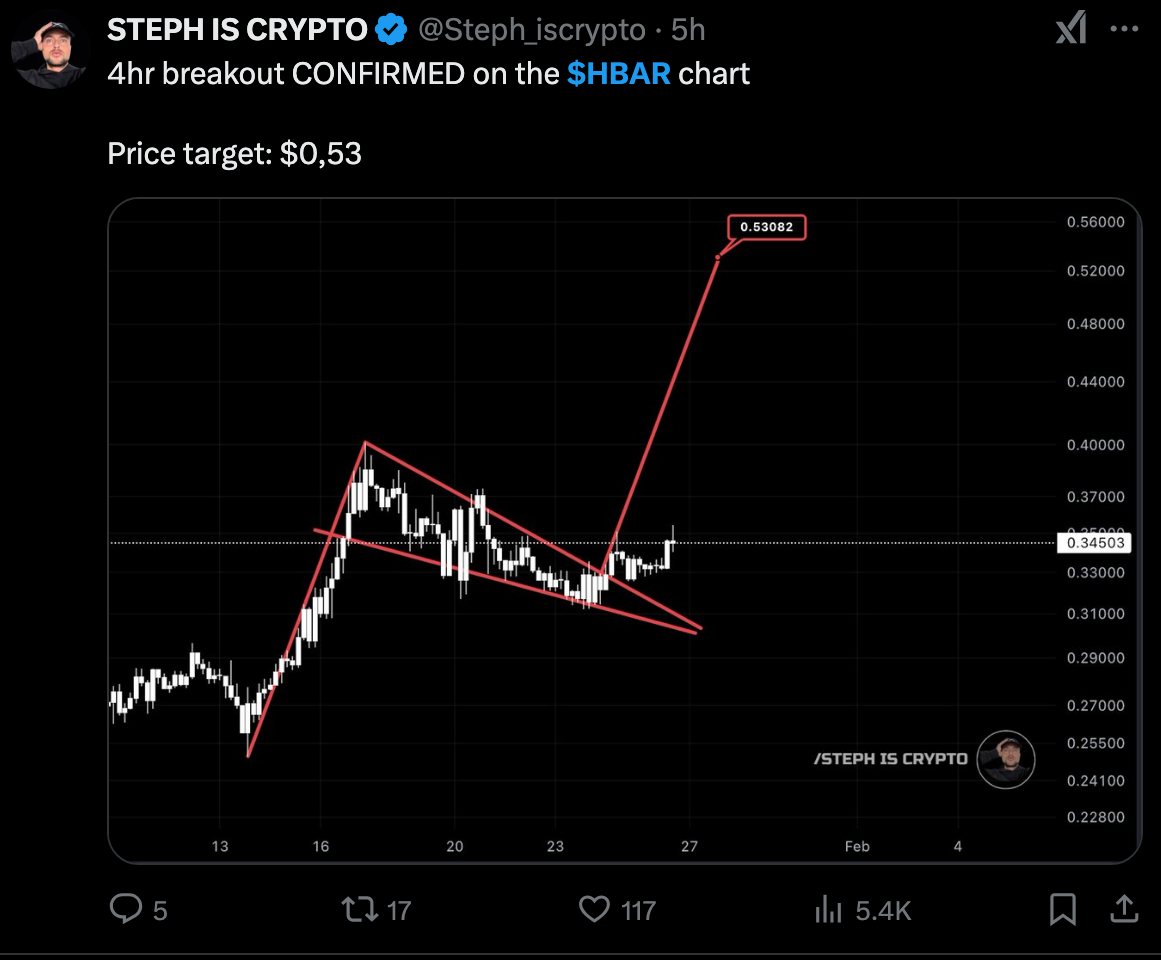Screen dimensions: 1161x960
Task: Open the STEPH IS CRYPTO display name
Action: point(237,30)
